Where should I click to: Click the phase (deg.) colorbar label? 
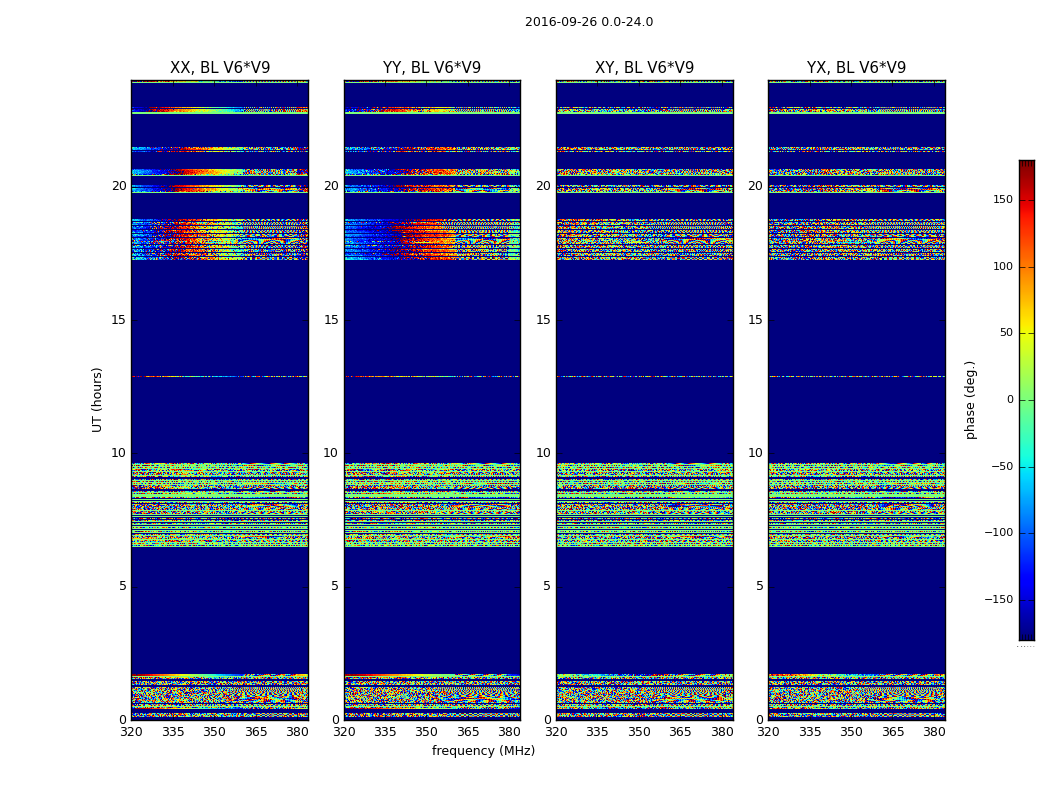tap(969, 399)
